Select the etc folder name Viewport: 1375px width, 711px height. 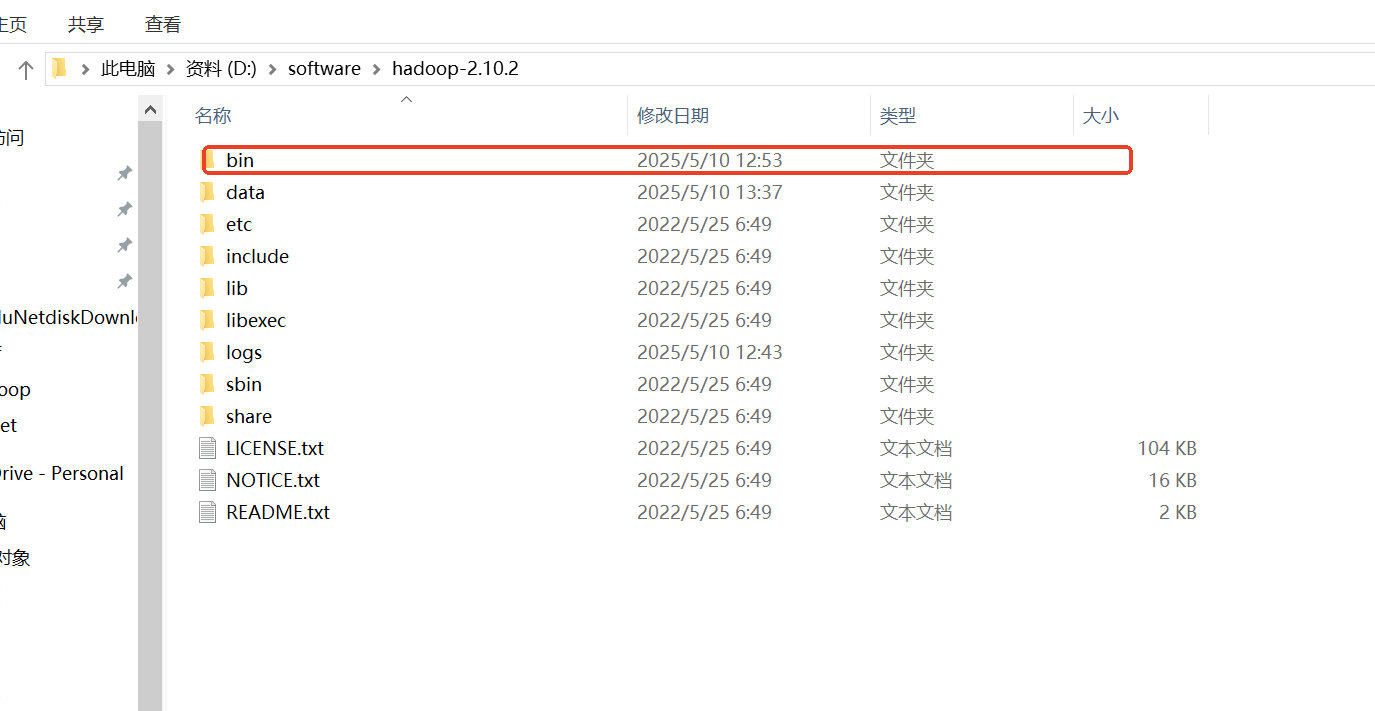click(239, 224)
